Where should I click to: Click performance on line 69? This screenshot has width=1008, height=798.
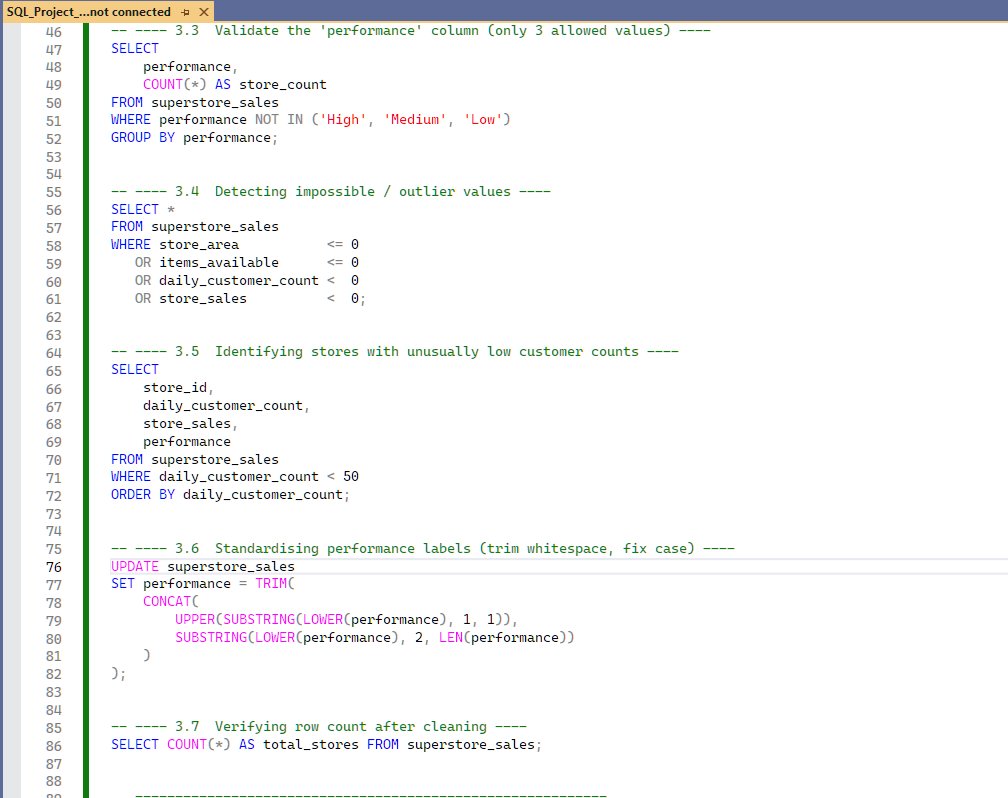(186, 442)
